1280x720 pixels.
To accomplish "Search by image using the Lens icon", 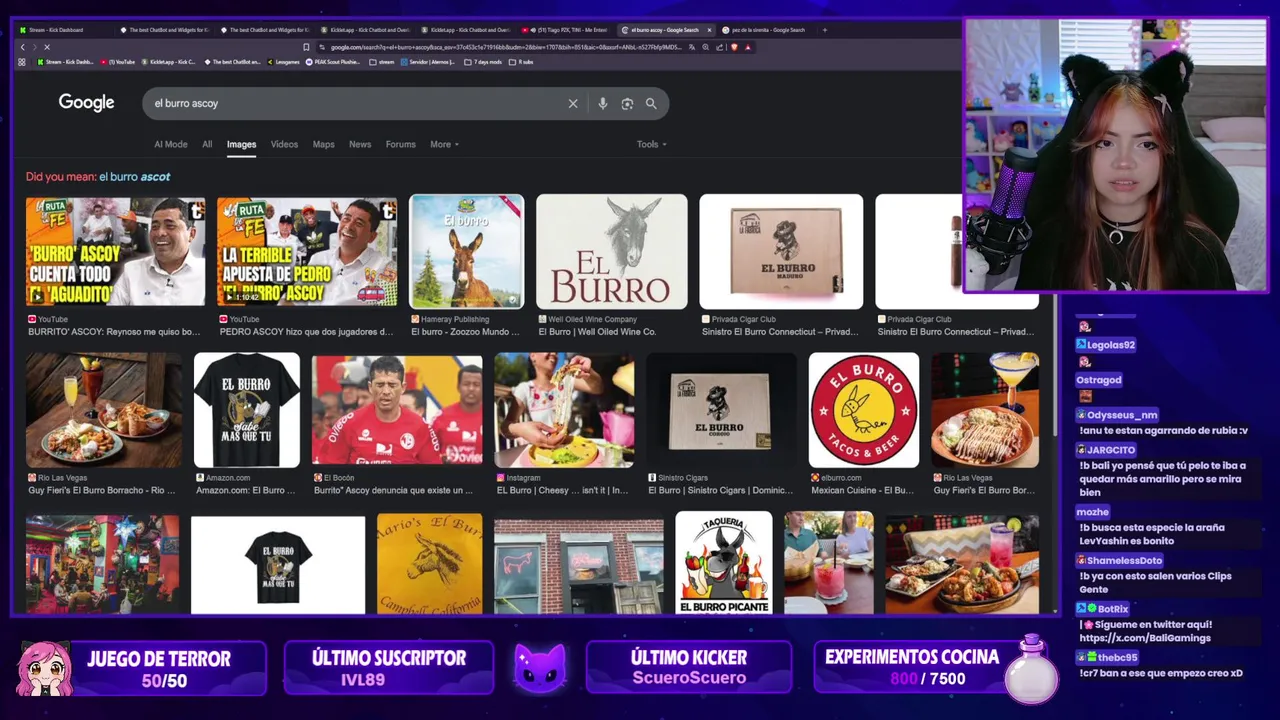I will point(627,103).
